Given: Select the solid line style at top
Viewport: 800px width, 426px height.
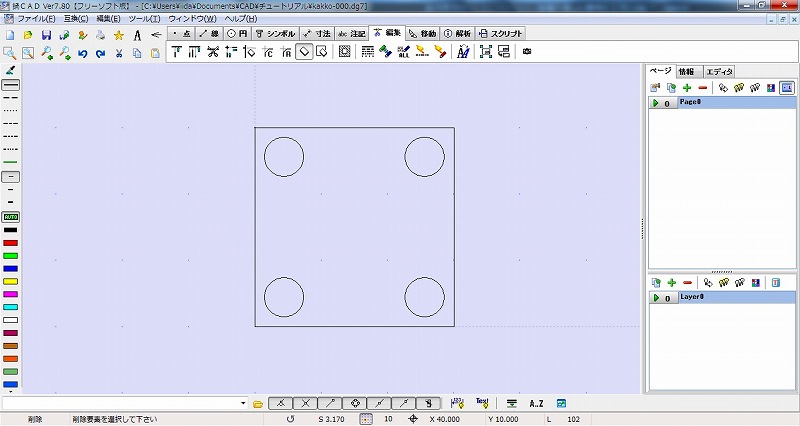Looking at the screenshot, I should 11,87.
